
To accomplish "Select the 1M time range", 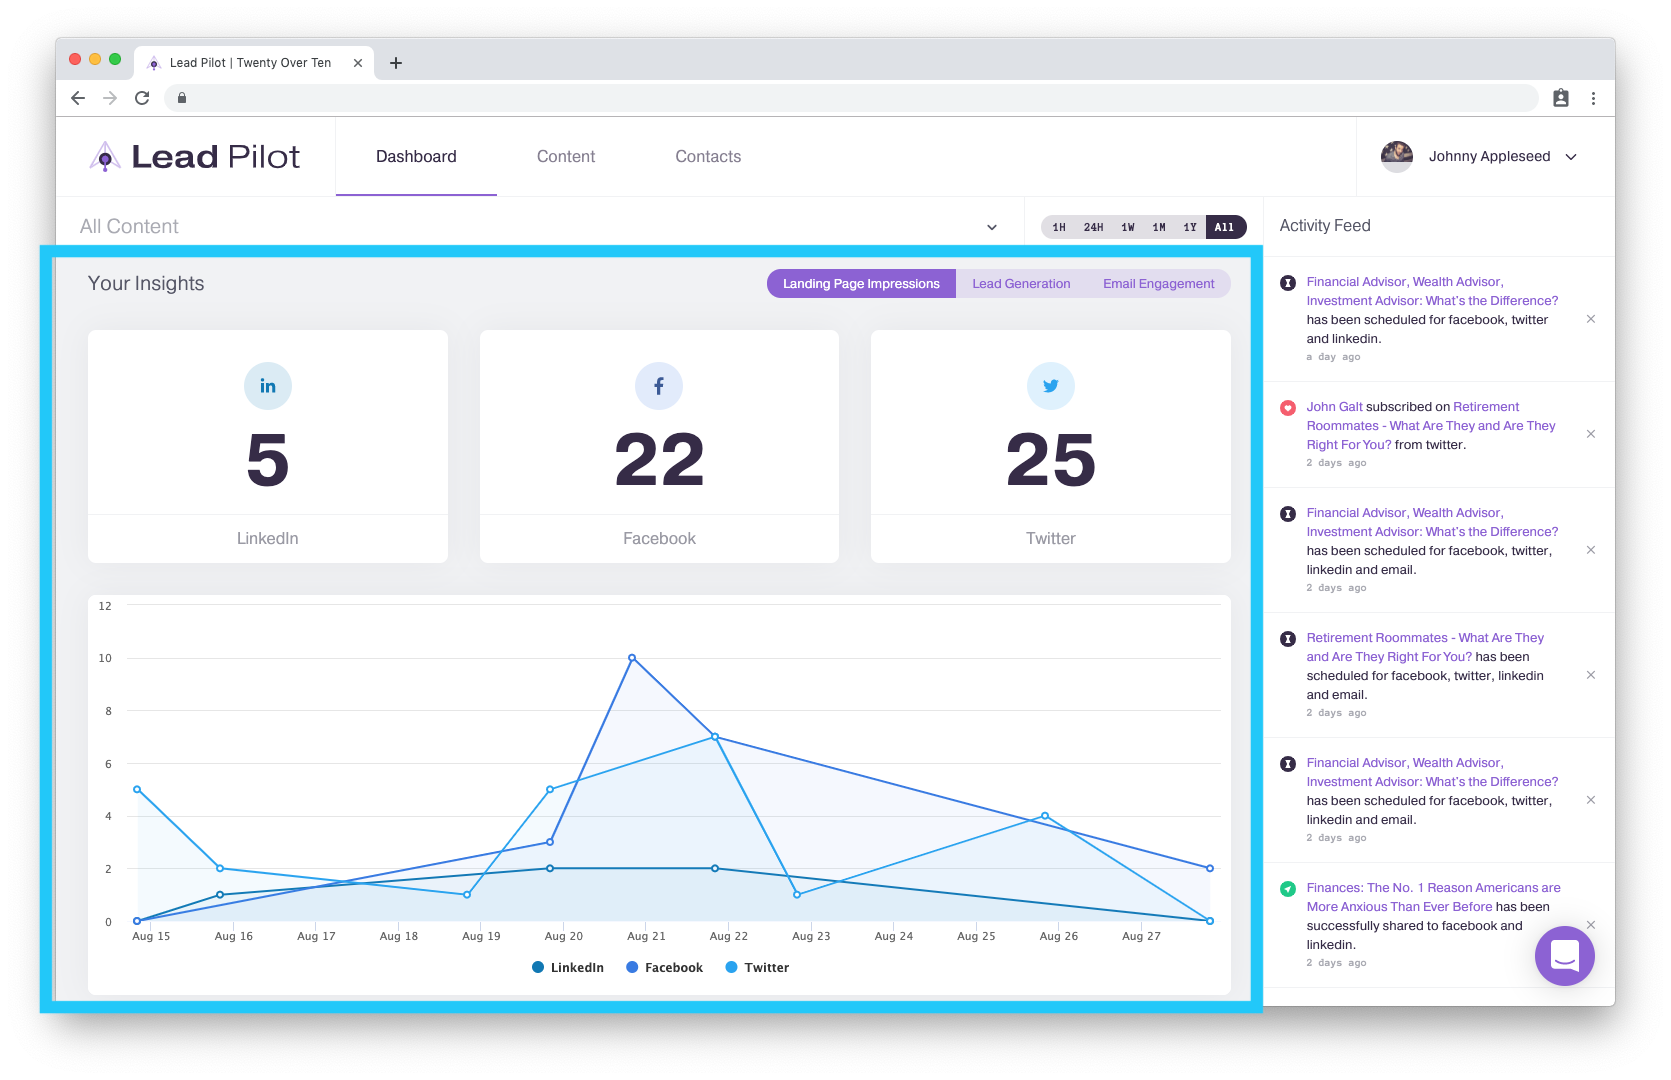I will (1159, 227).
